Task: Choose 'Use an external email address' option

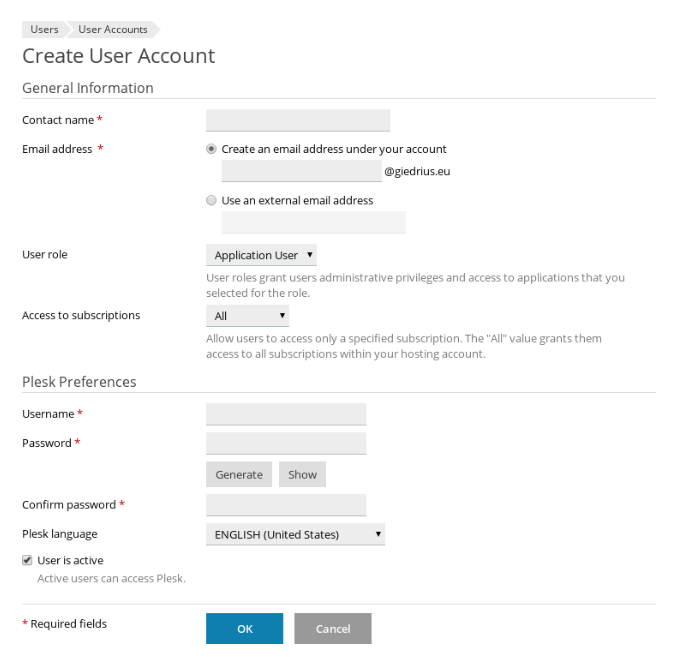Action: [x=211, y=200]
